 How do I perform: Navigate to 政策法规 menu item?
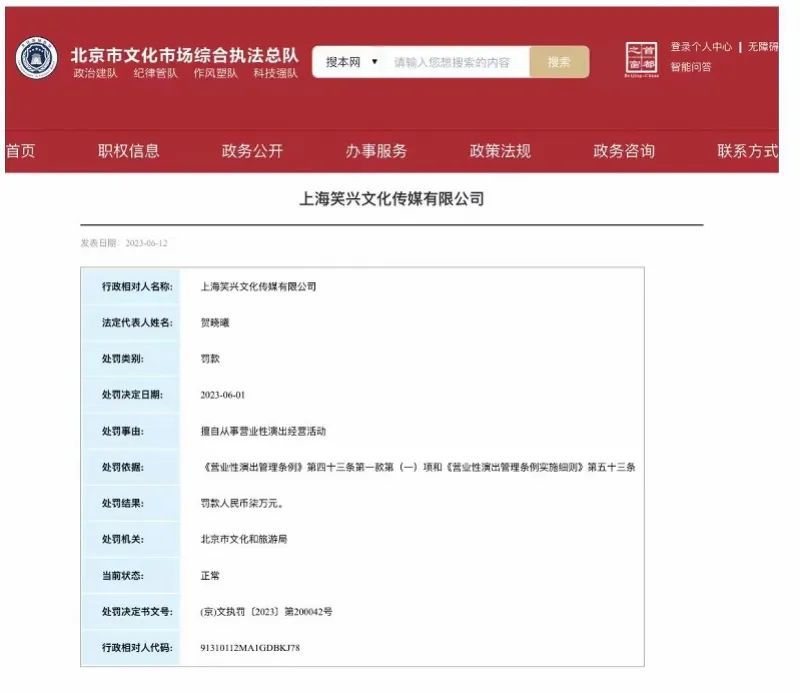tap(500, 151)
